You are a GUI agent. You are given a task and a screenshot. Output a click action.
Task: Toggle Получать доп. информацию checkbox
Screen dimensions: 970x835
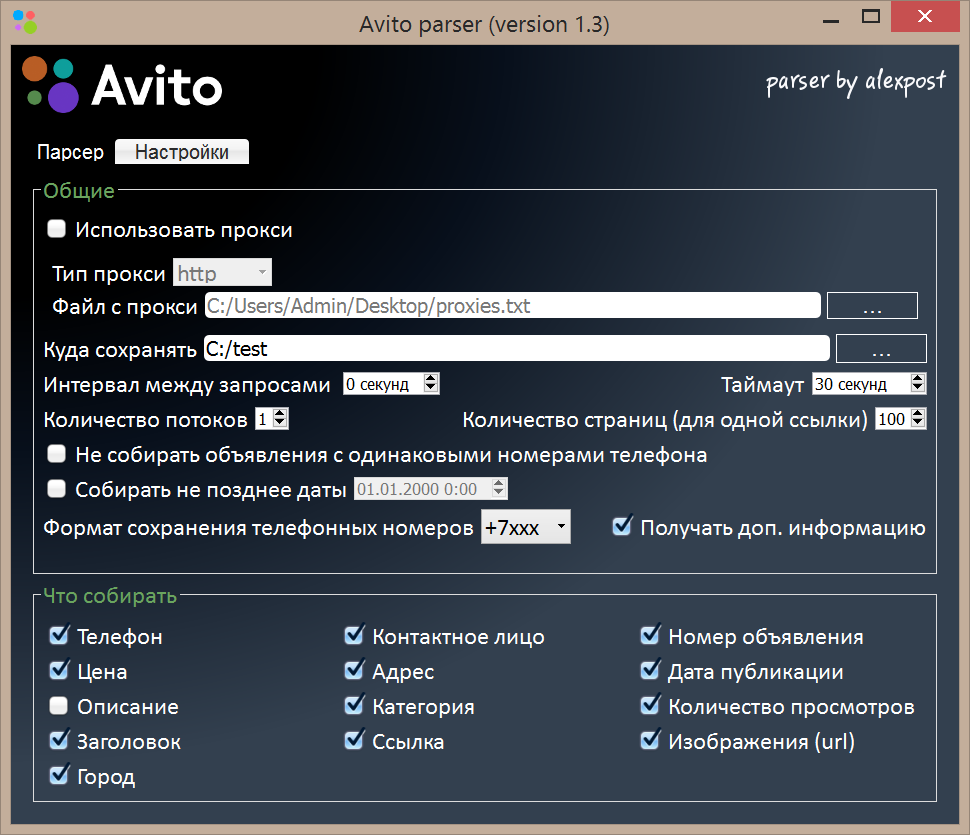(x=623, y=526)
